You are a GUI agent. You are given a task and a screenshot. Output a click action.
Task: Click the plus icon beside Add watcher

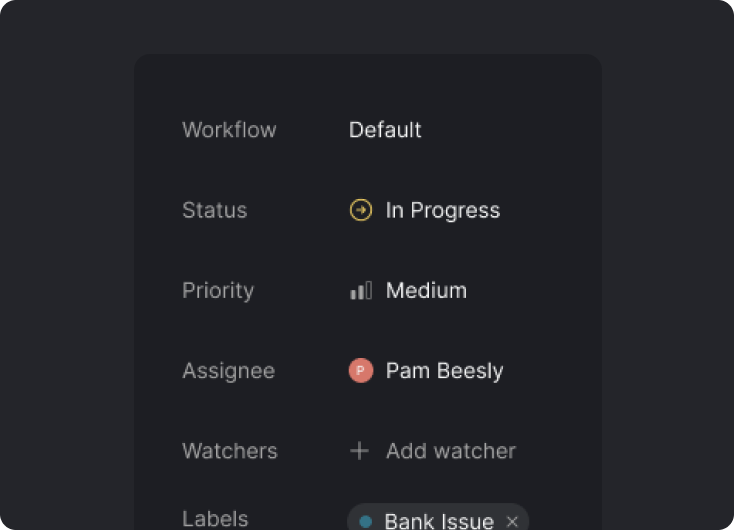click(359, 451)
